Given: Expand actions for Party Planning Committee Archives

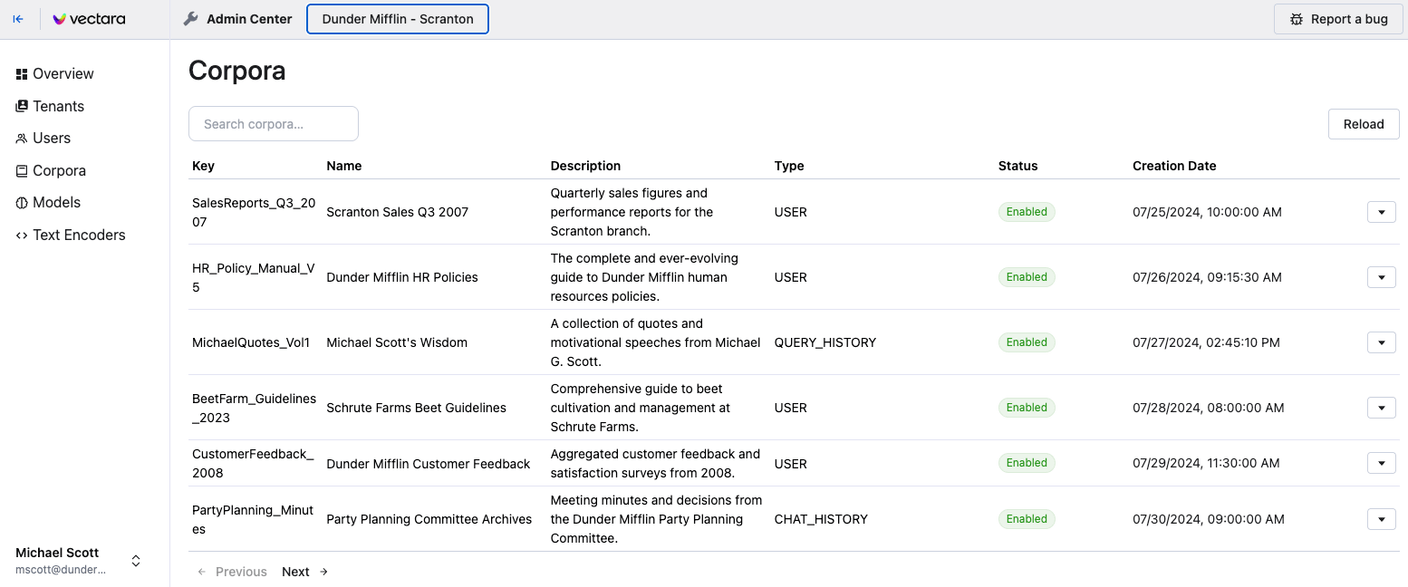Looking at the screenshot, I should [1381, 519].
